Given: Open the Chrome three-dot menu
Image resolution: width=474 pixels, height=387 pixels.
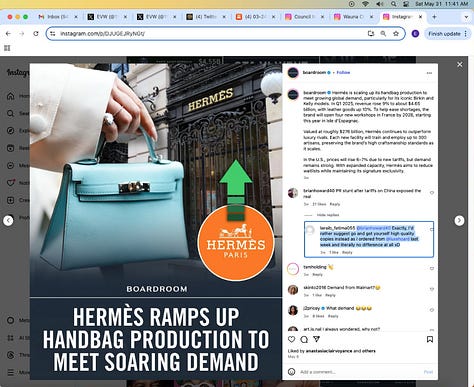Looking at the screenshot, I should (466, 33).
